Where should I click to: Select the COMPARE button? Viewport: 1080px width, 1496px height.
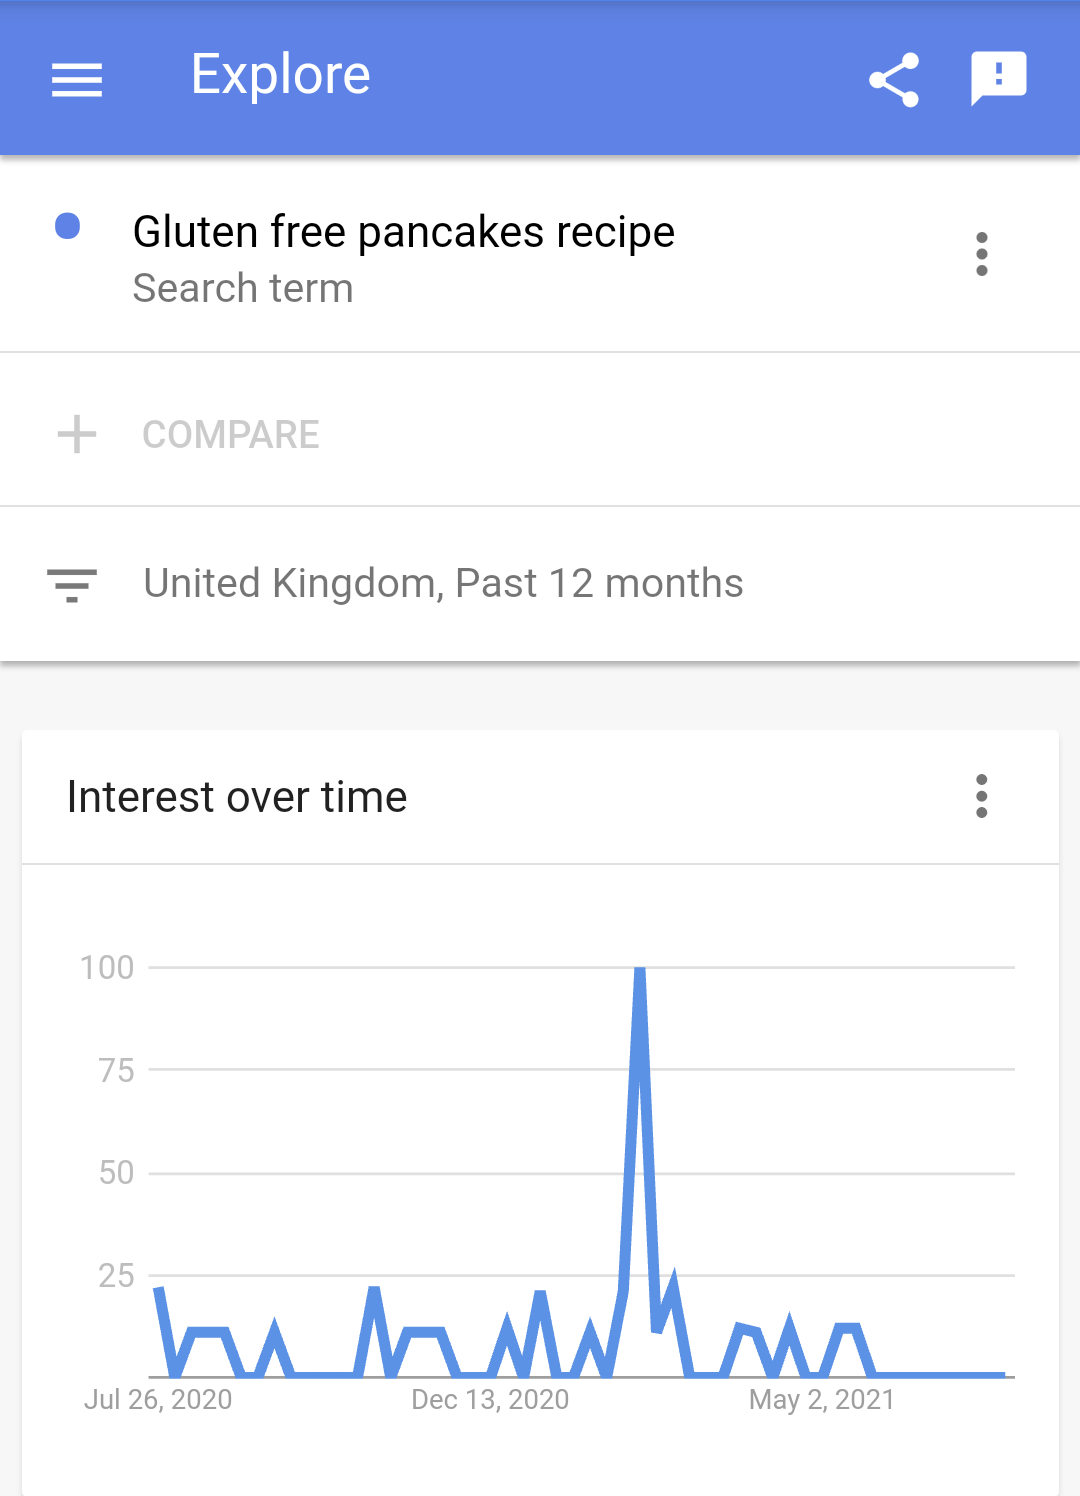[x=231, y=435]
